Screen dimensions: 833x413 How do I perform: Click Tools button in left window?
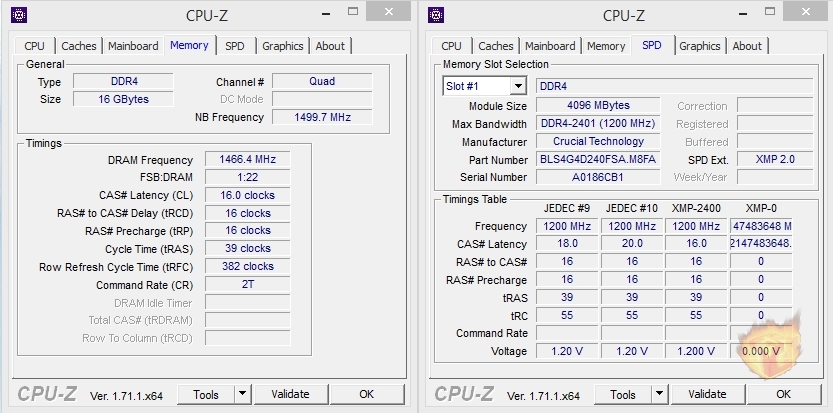(x=206, y=394)
